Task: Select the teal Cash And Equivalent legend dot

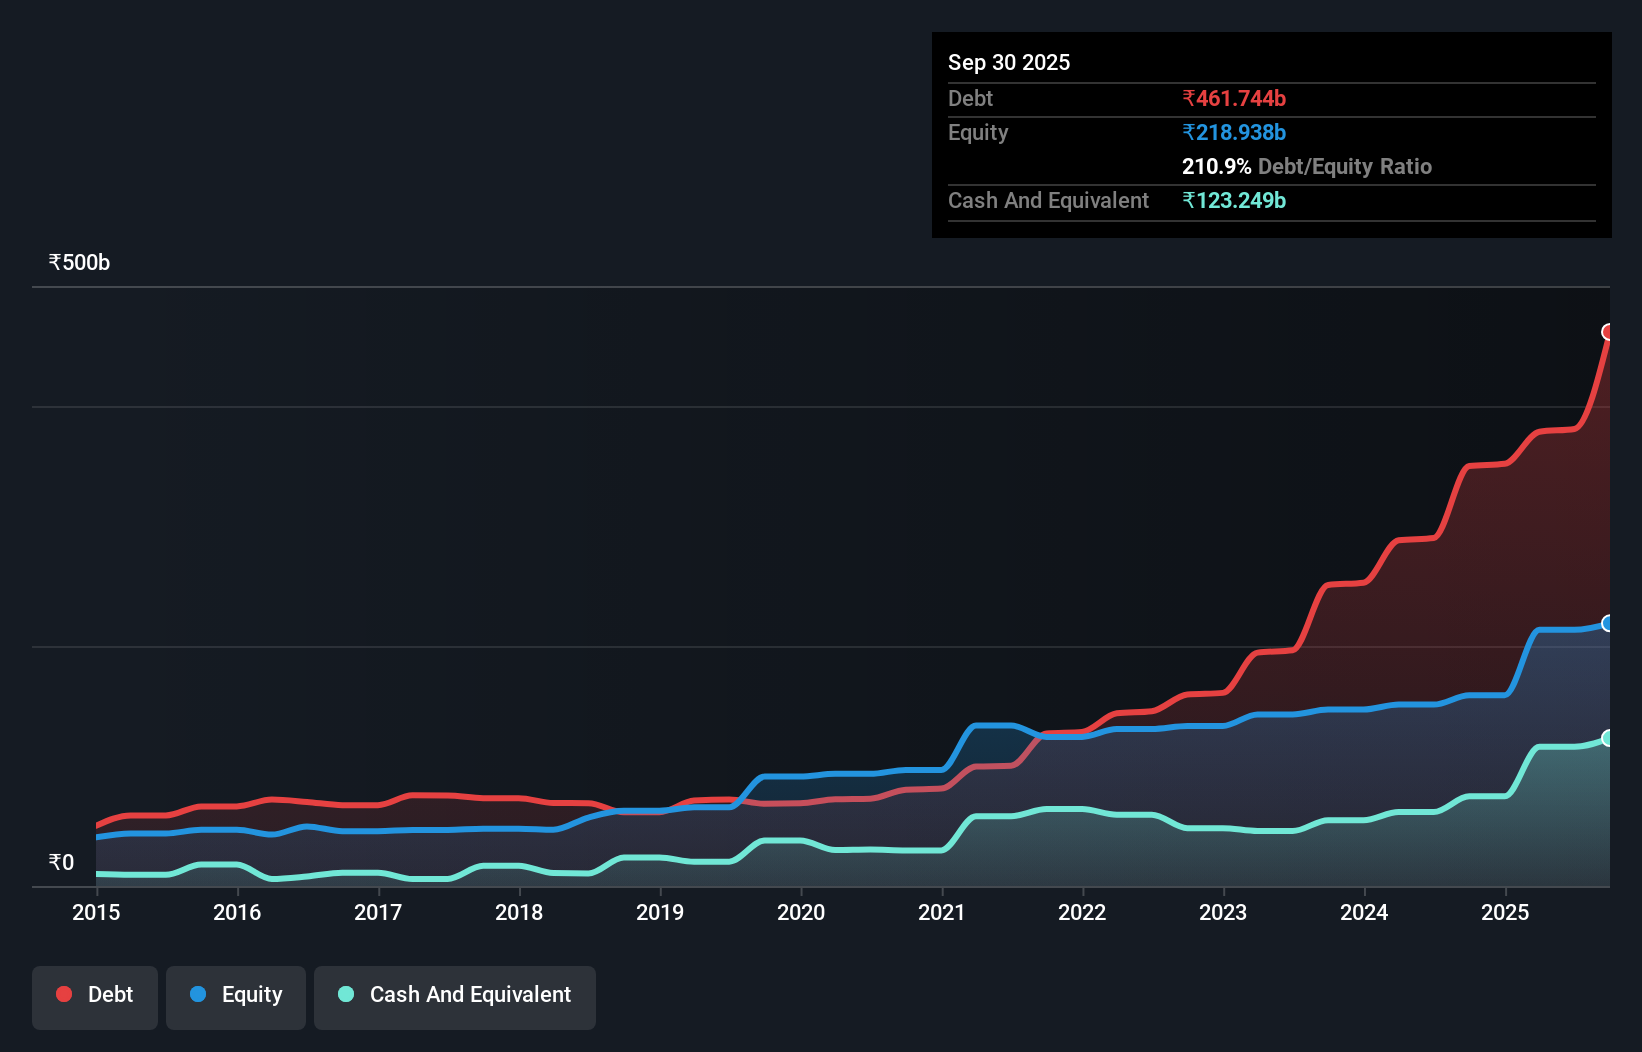Action: (x=345, y=994)
